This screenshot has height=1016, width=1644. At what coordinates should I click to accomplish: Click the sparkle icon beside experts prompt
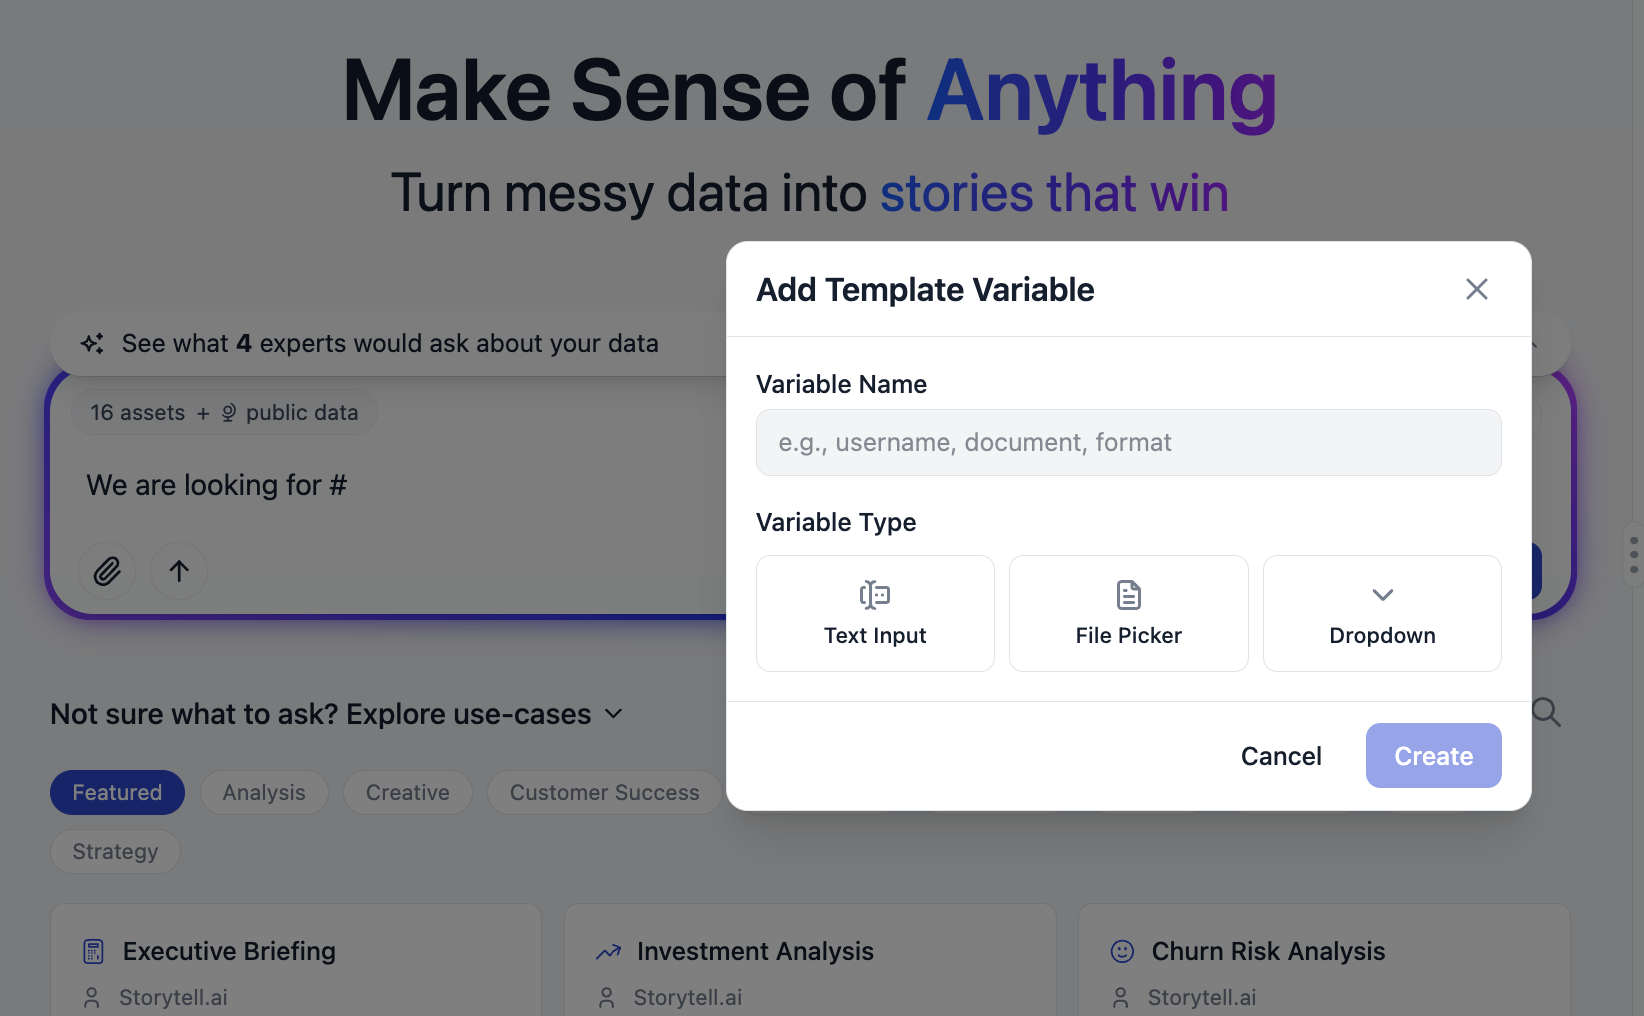pyautogui.click(x=93, y=343)
